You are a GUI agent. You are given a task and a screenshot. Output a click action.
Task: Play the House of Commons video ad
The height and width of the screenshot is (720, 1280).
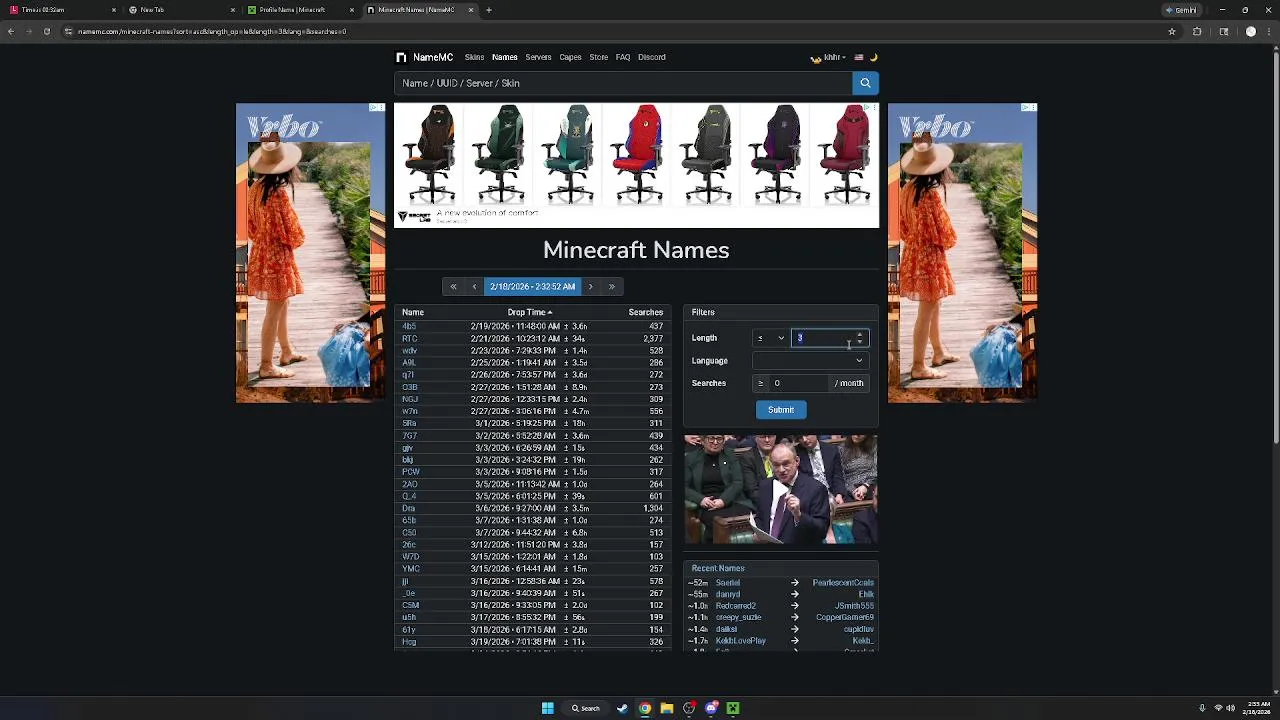coord(781,489)
